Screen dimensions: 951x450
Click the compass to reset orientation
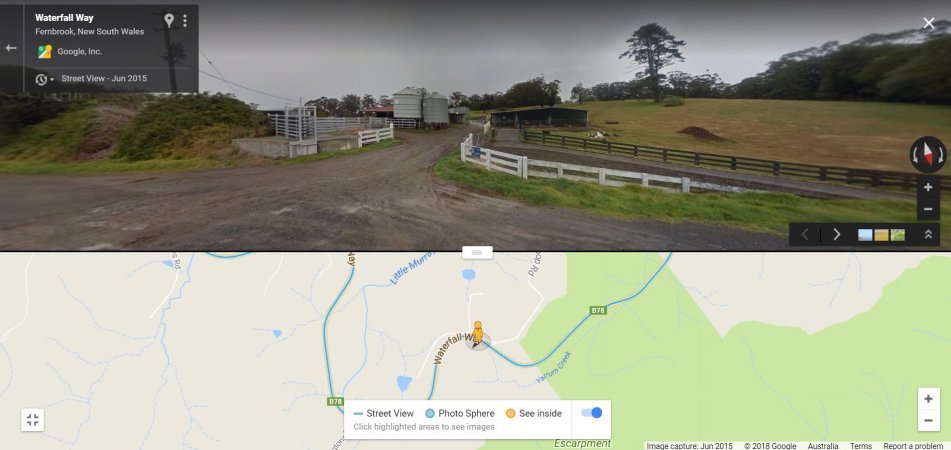coord(927,155)
